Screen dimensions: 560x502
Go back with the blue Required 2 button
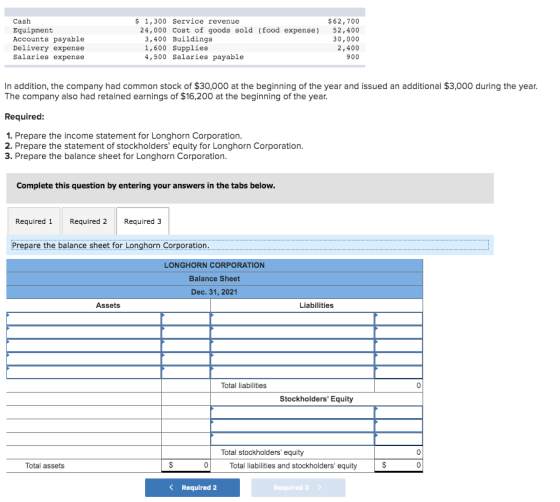pos(192,488)
